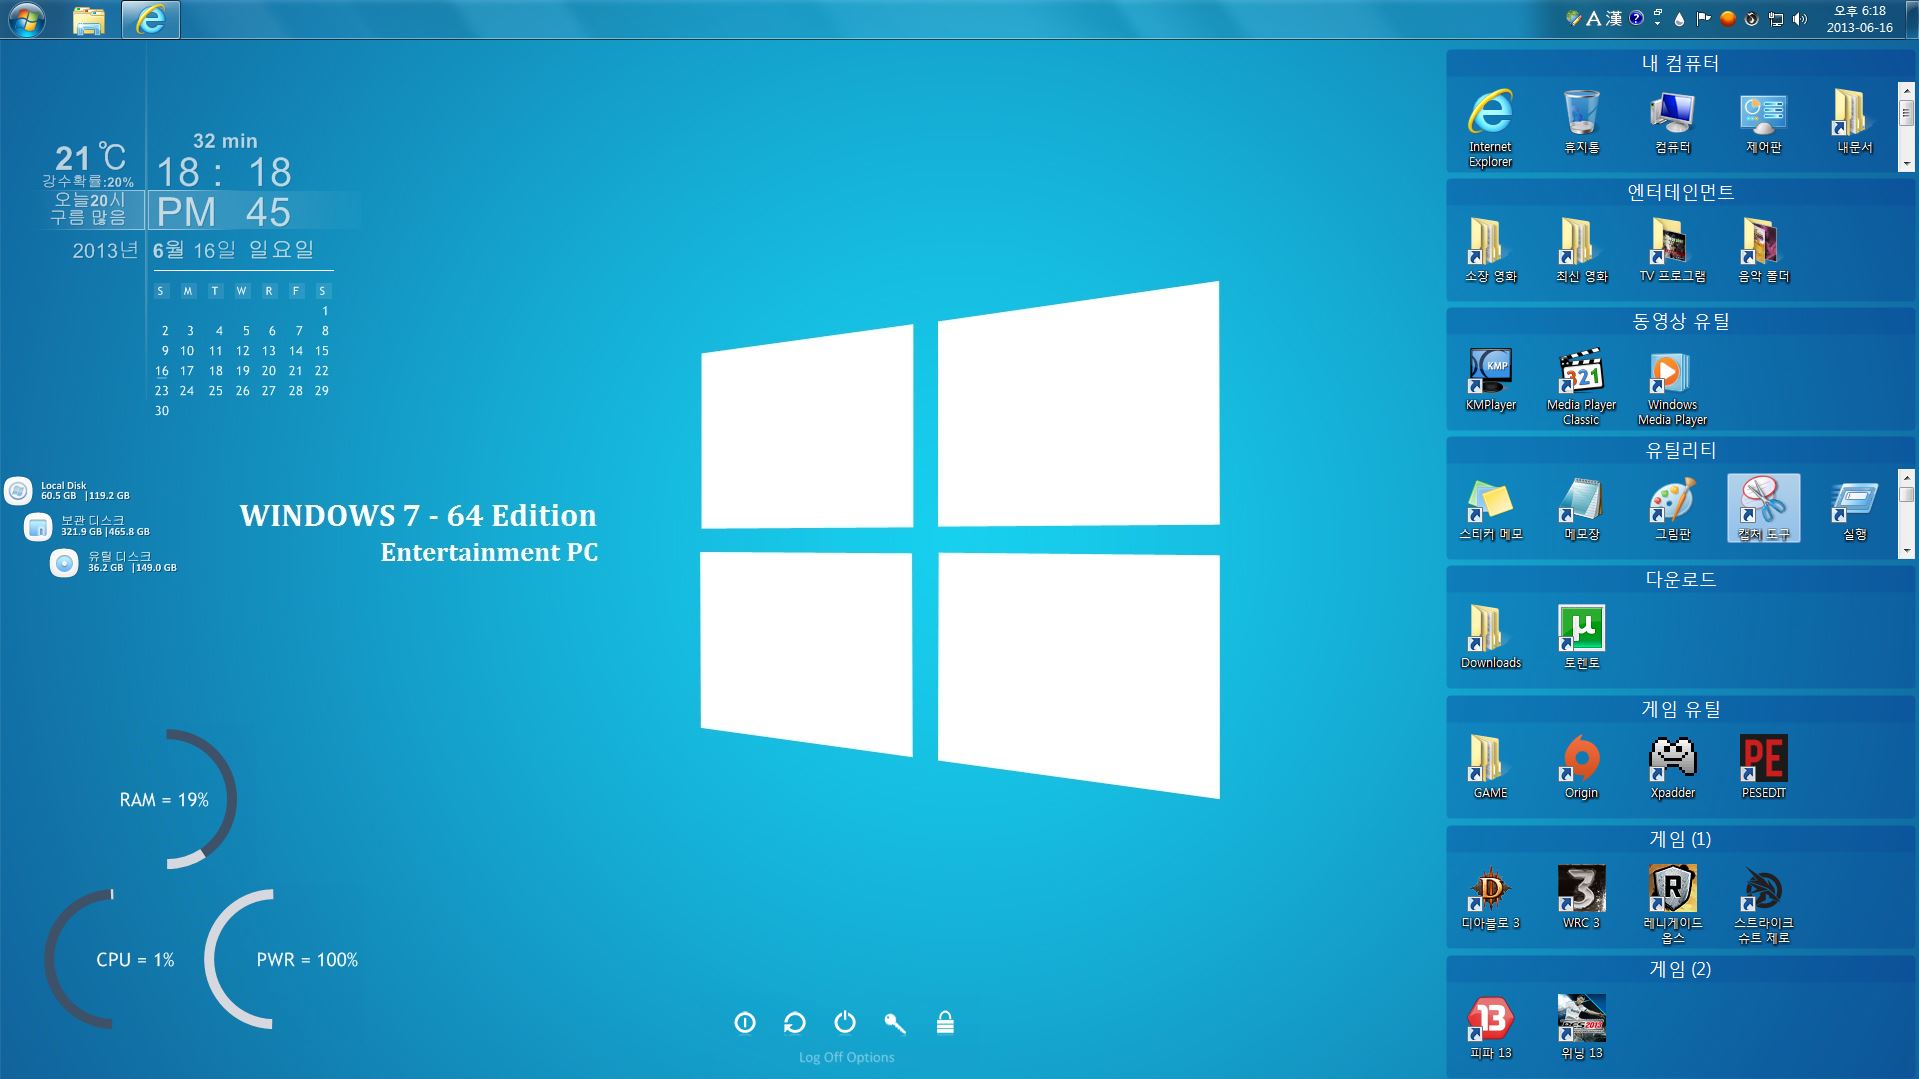Click the taskbar clock 오후 6:18
Image resolution: width=1919 pixels, height=1079 pixels.
pos(1859,19)
